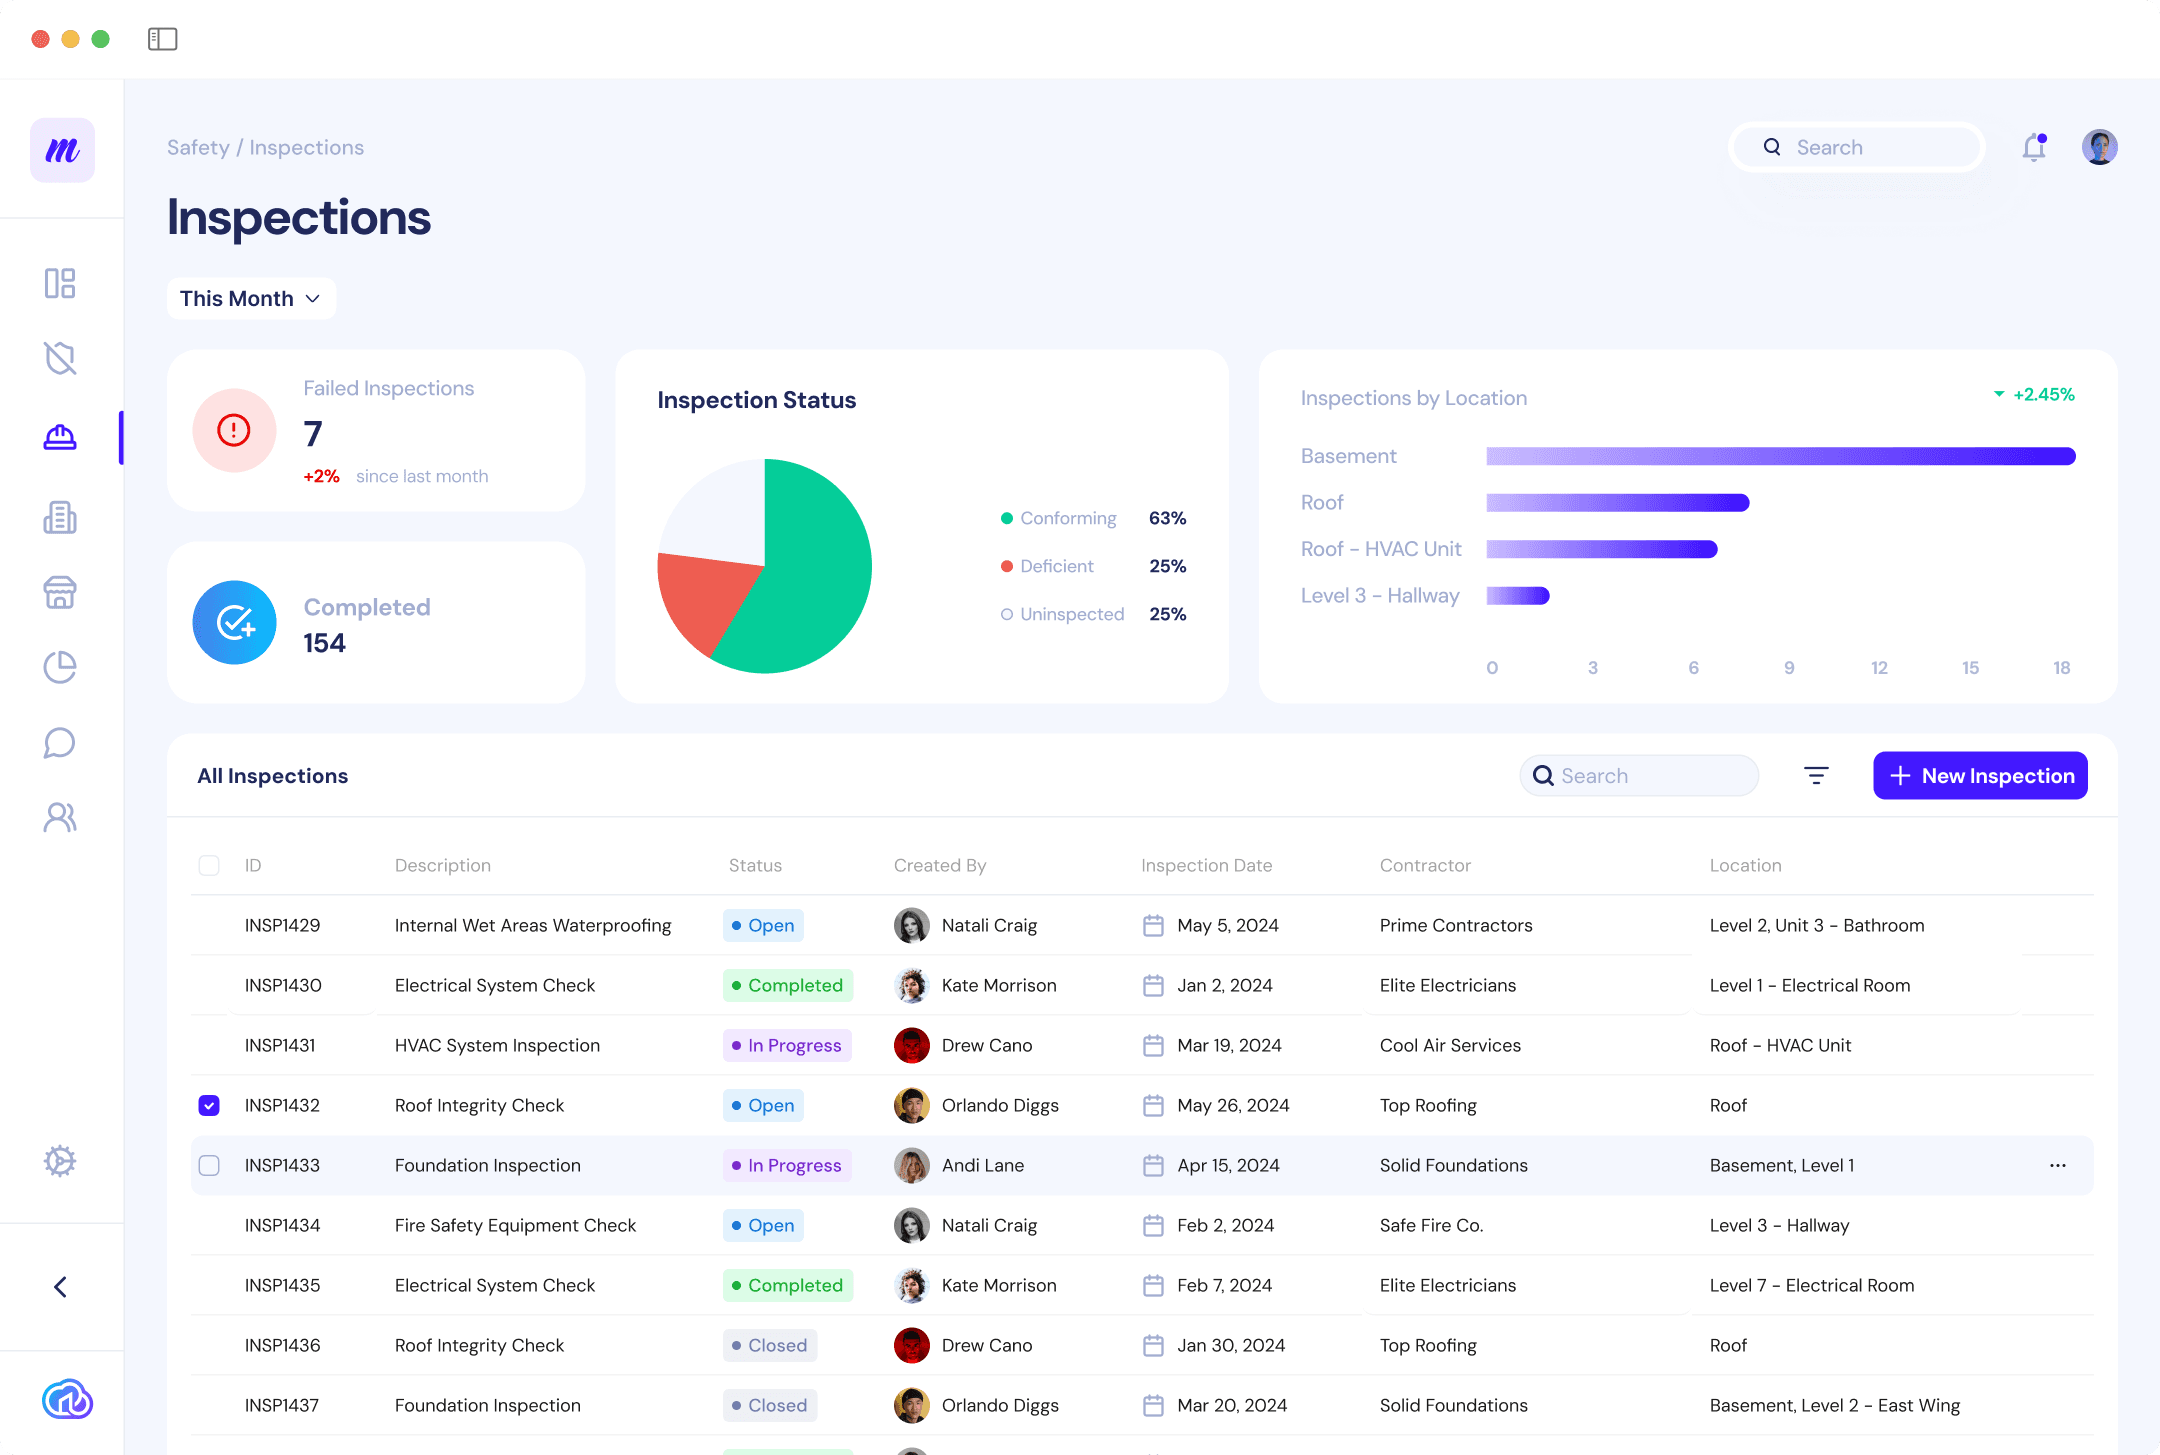Open the filter icon beside table search

pyautogui.click(x=1816, y=776)
